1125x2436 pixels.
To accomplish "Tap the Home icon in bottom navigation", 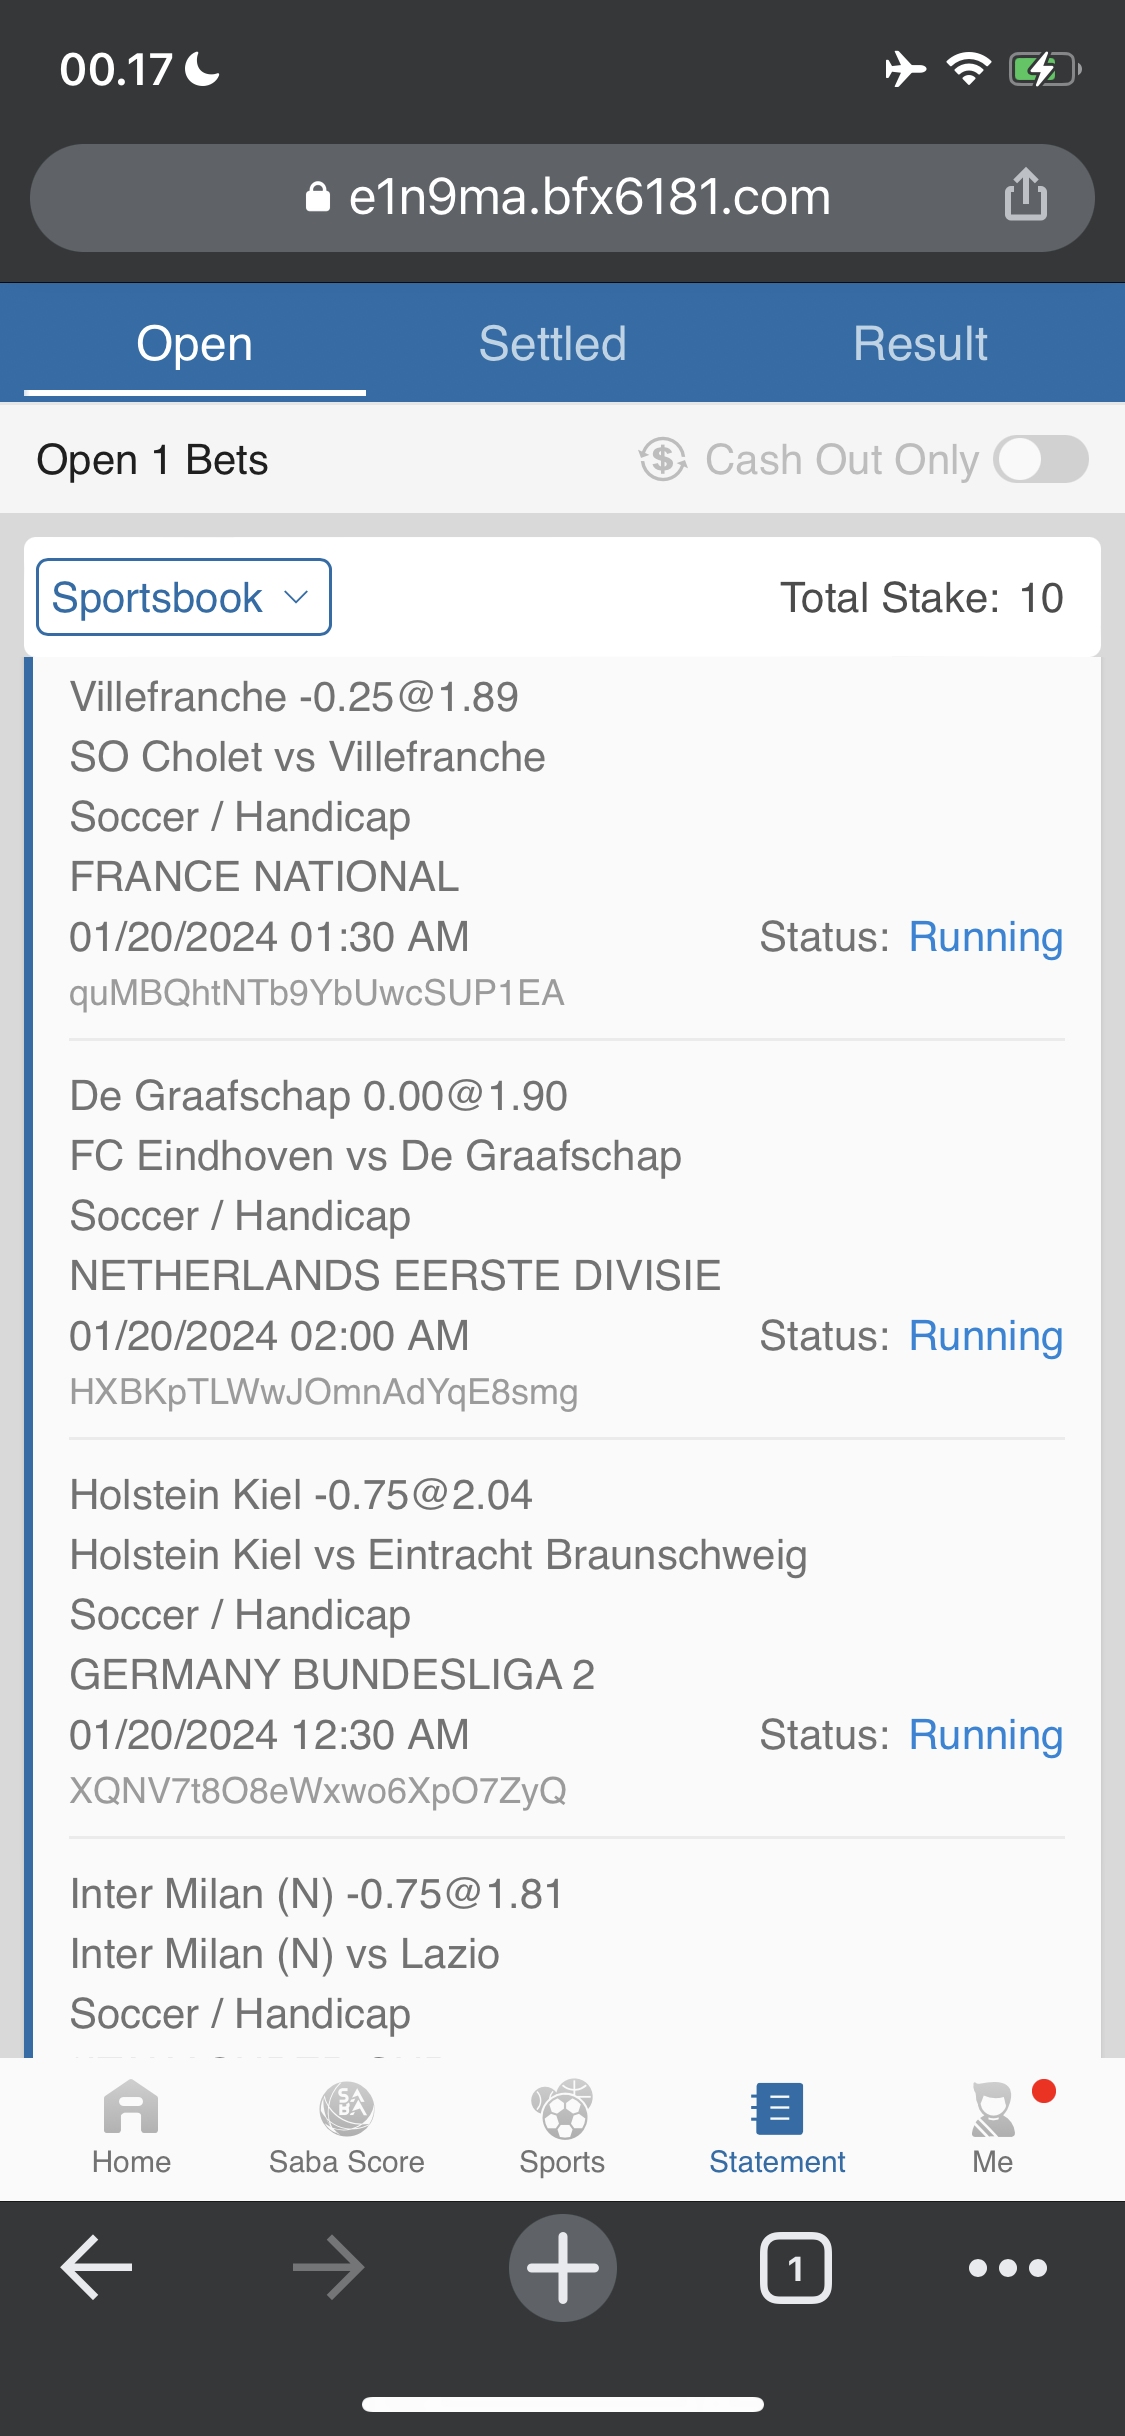I will (x=131, y=2108).
